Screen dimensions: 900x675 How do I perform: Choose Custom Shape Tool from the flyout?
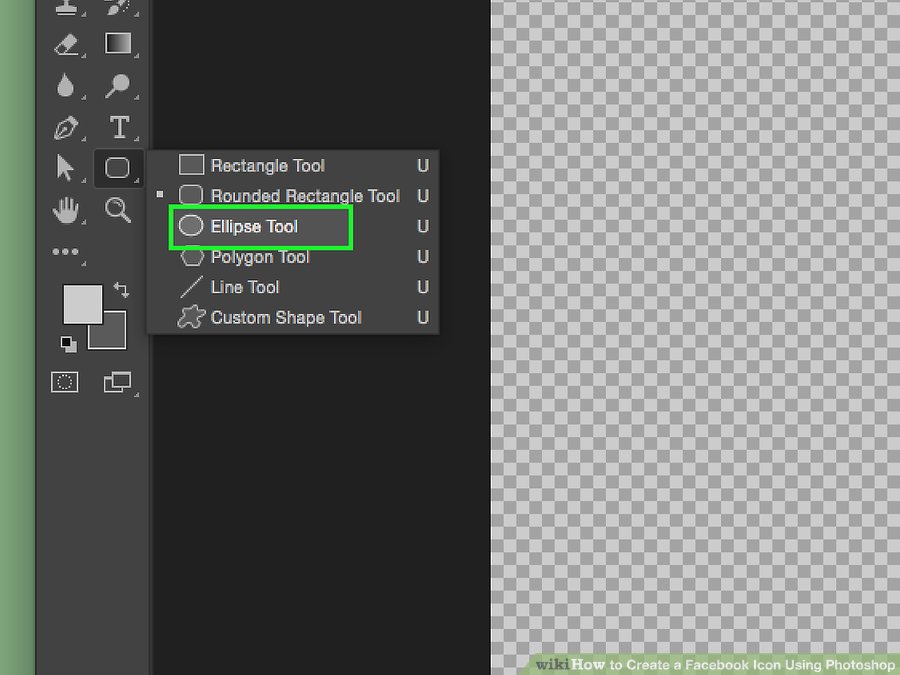[x=285, y=318]
